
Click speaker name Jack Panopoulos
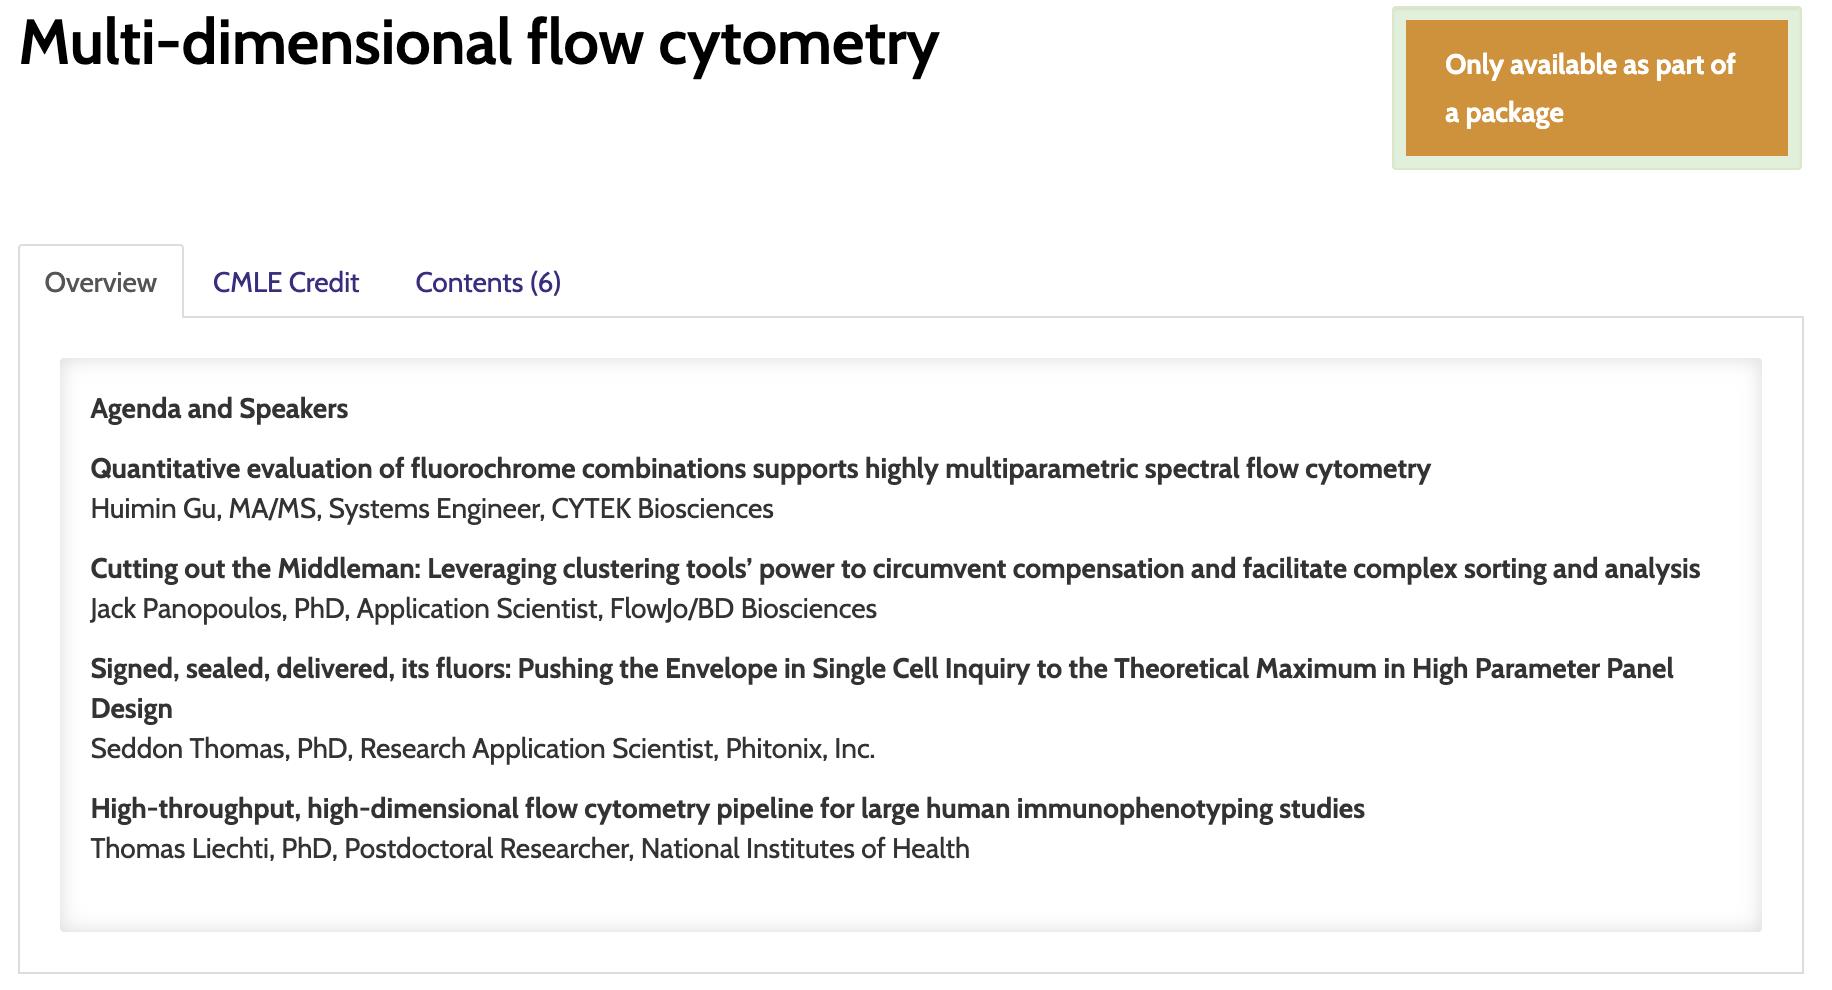point(186,609)
